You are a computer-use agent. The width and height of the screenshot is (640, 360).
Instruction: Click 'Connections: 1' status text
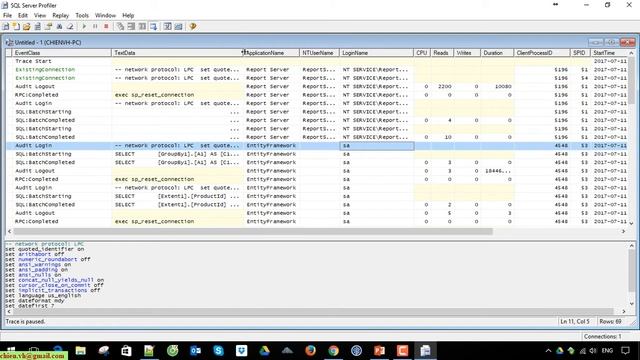point(602,337)
